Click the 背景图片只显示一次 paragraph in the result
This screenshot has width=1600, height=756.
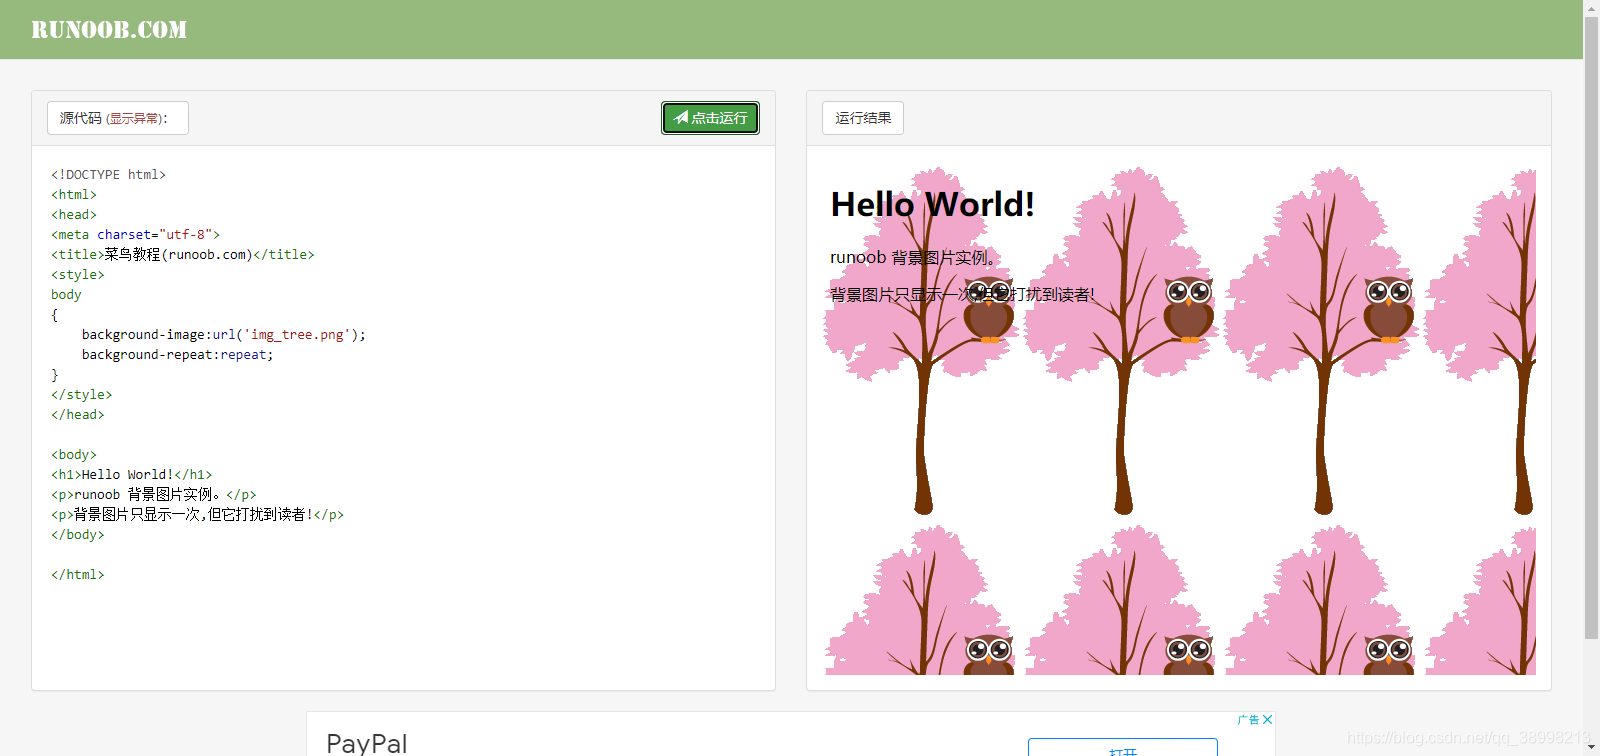coord(962,294)
